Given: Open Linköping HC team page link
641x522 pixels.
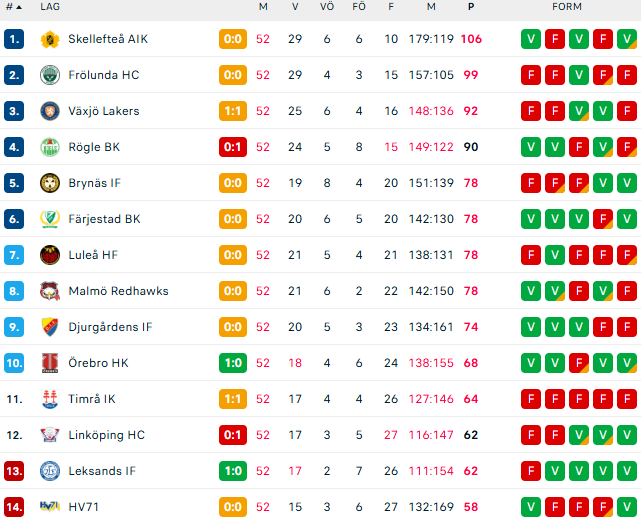Looking at the screenshot, I should [x=106, y=435].
